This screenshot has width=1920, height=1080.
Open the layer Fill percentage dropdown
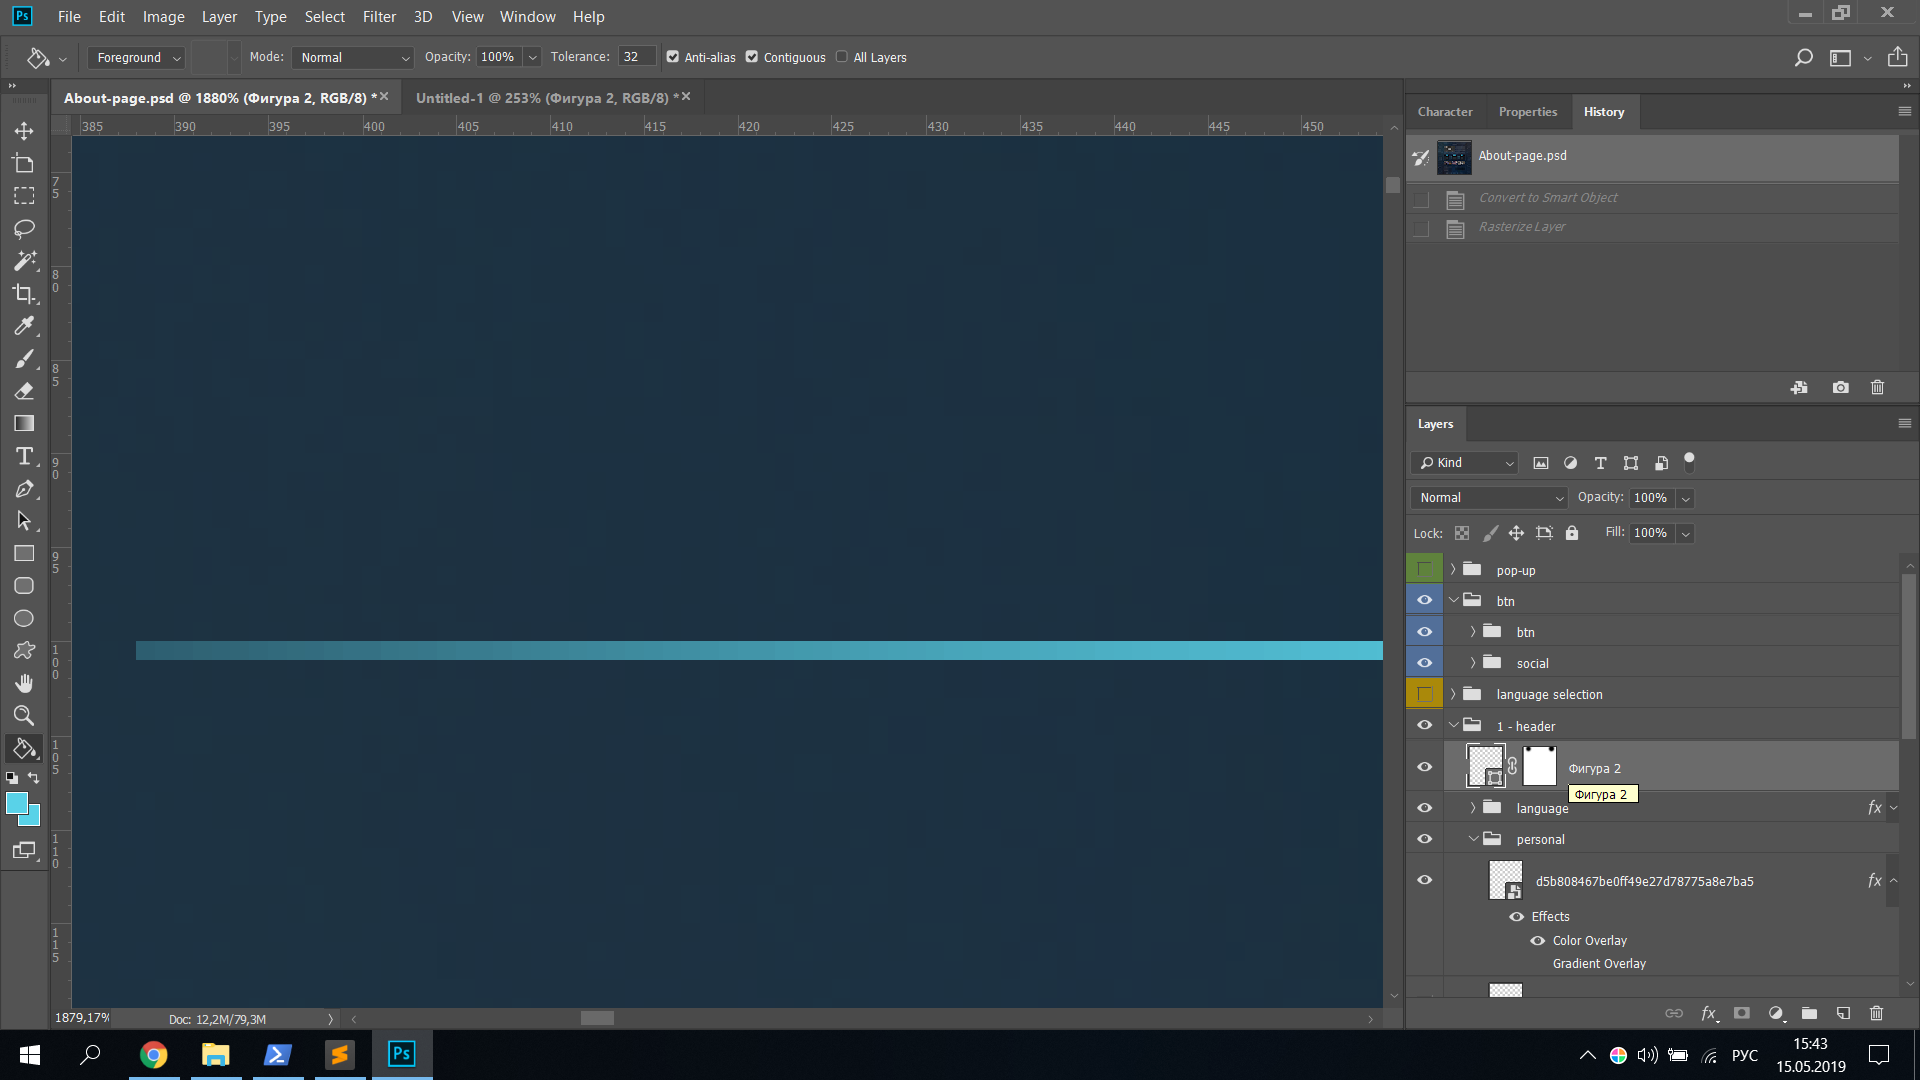point(1686,533)
